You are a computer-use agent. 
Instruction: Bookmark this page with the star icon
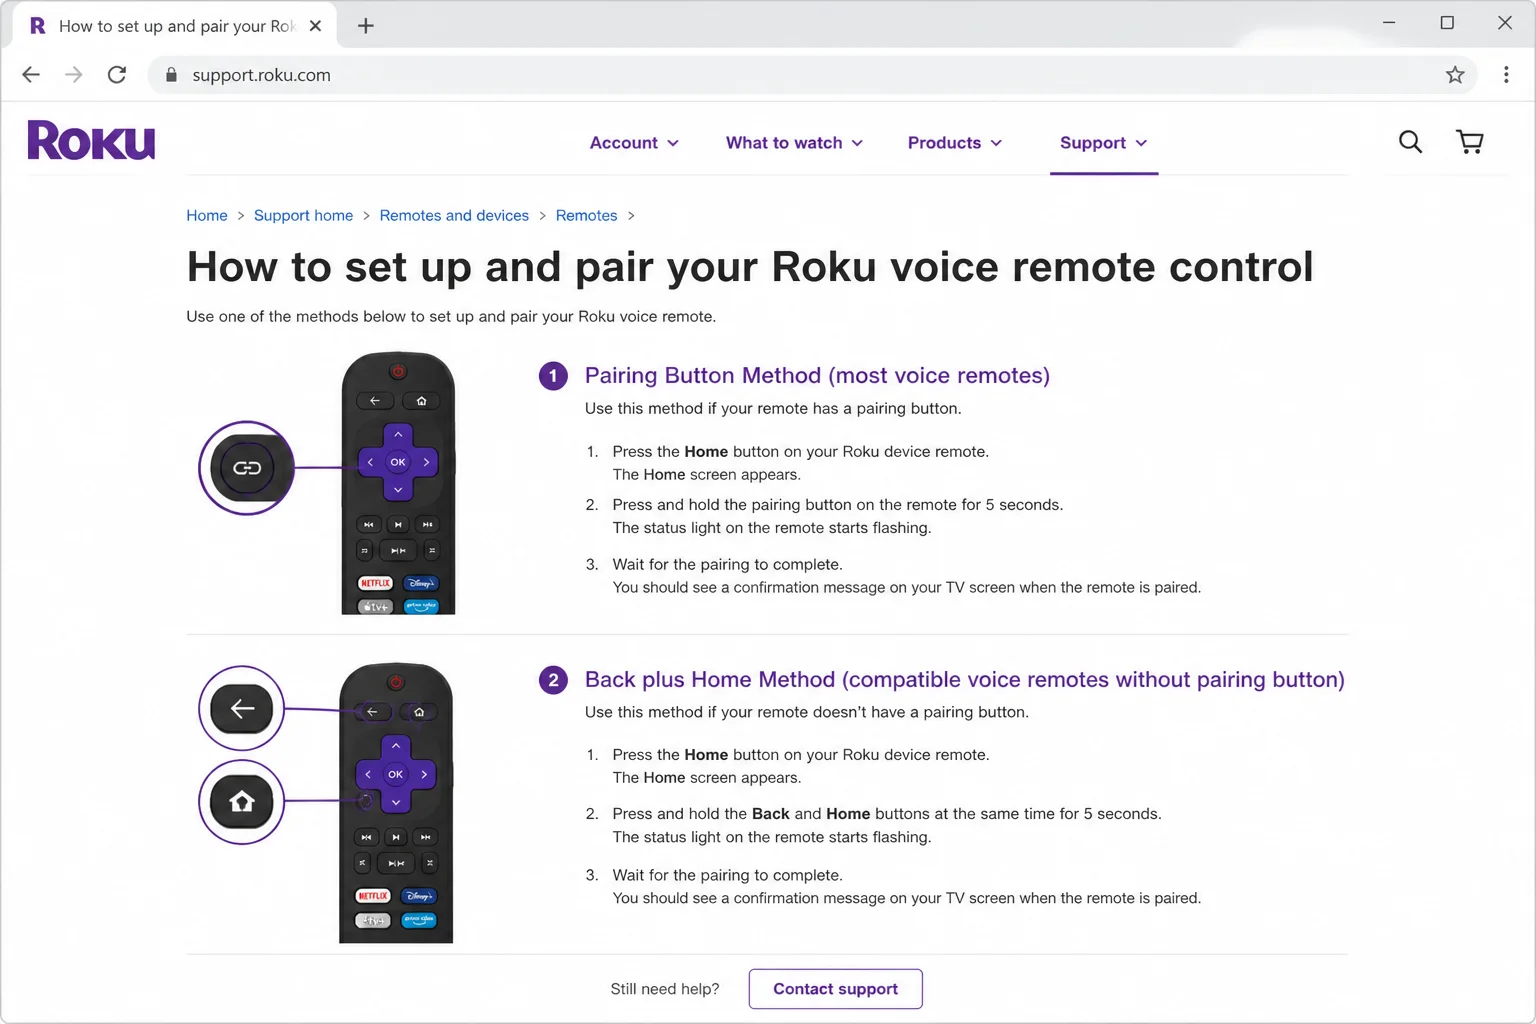1455,75
